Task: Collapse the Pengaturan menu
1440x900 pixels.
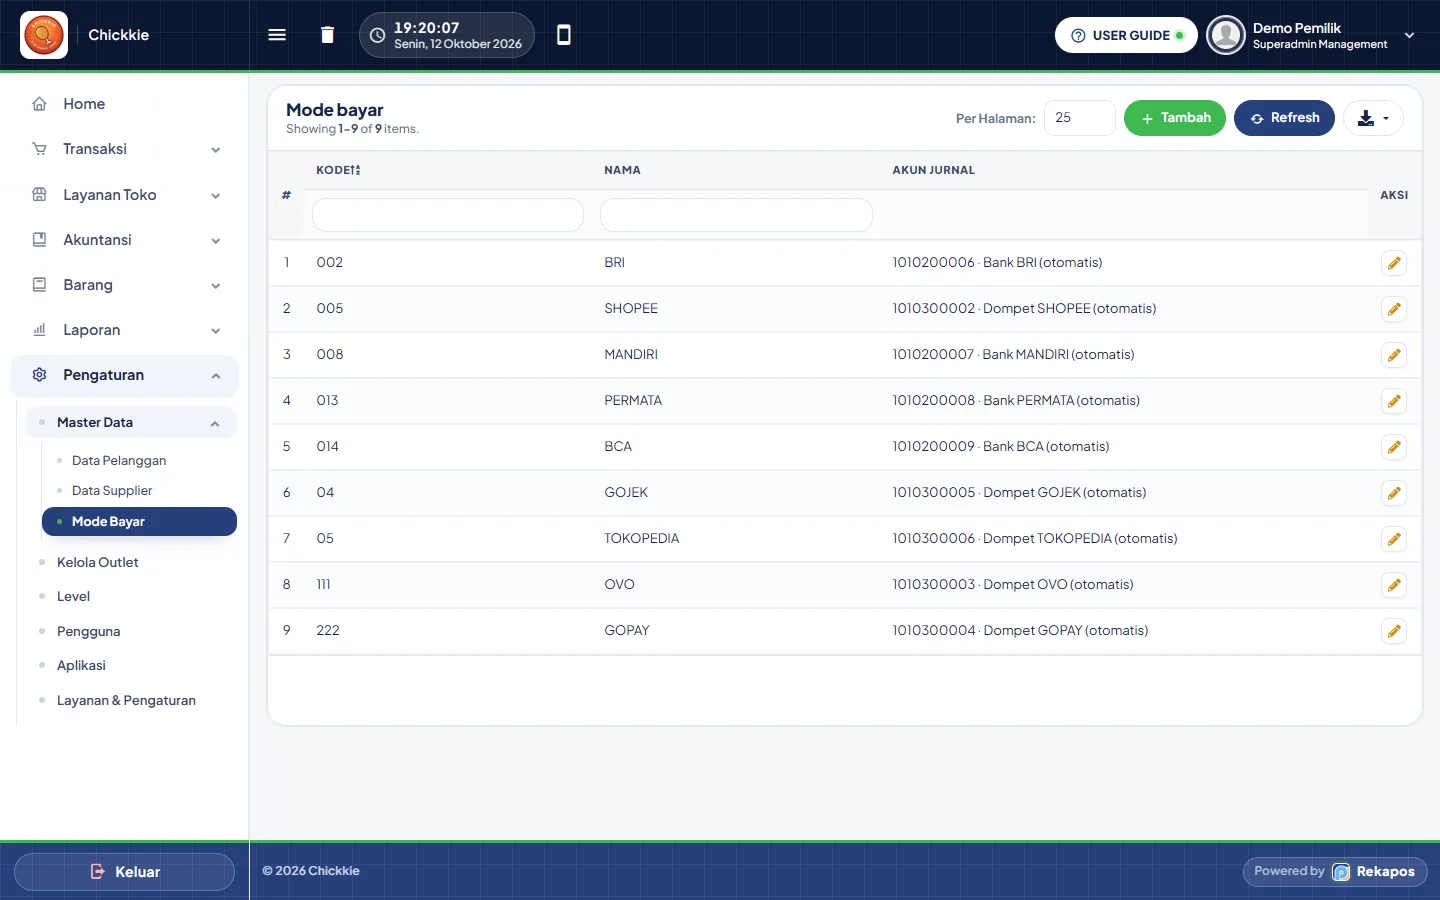Action: 126,375
